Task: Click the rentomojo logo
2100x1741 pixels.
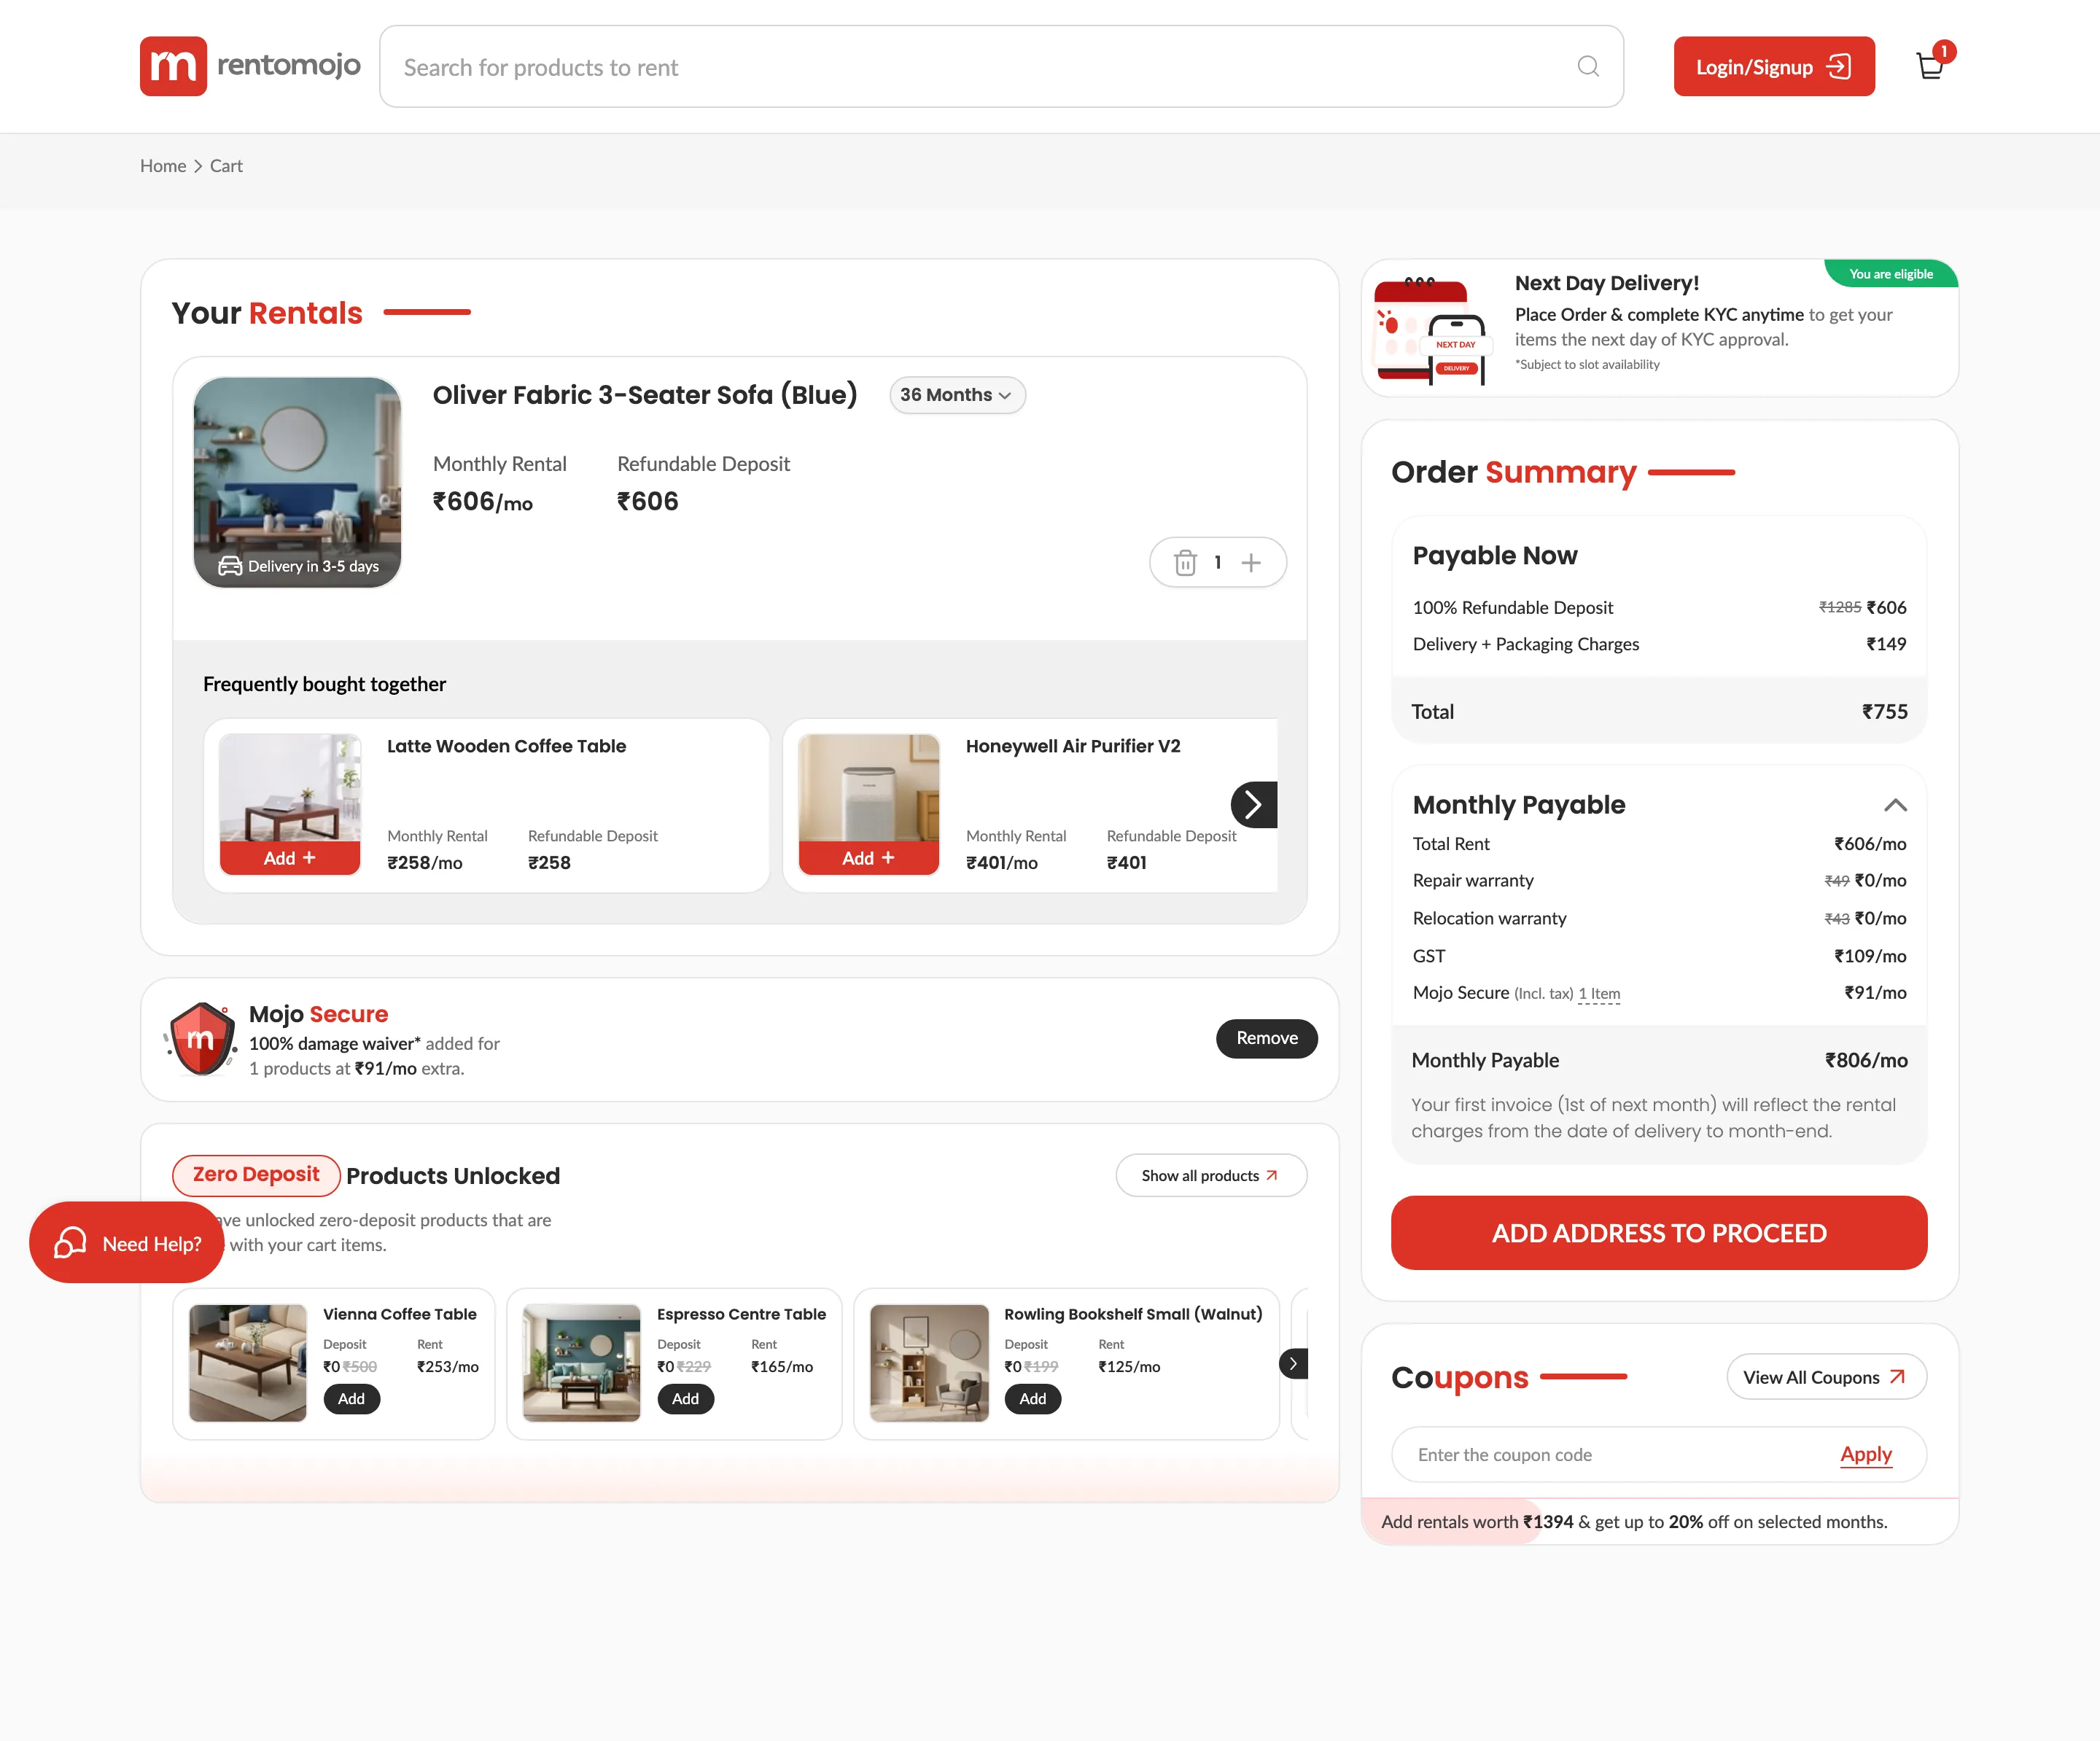Action: (250, 66)
